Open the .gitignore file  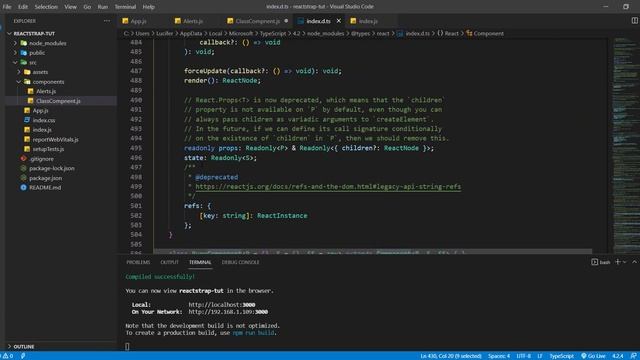tap(41, 159)
